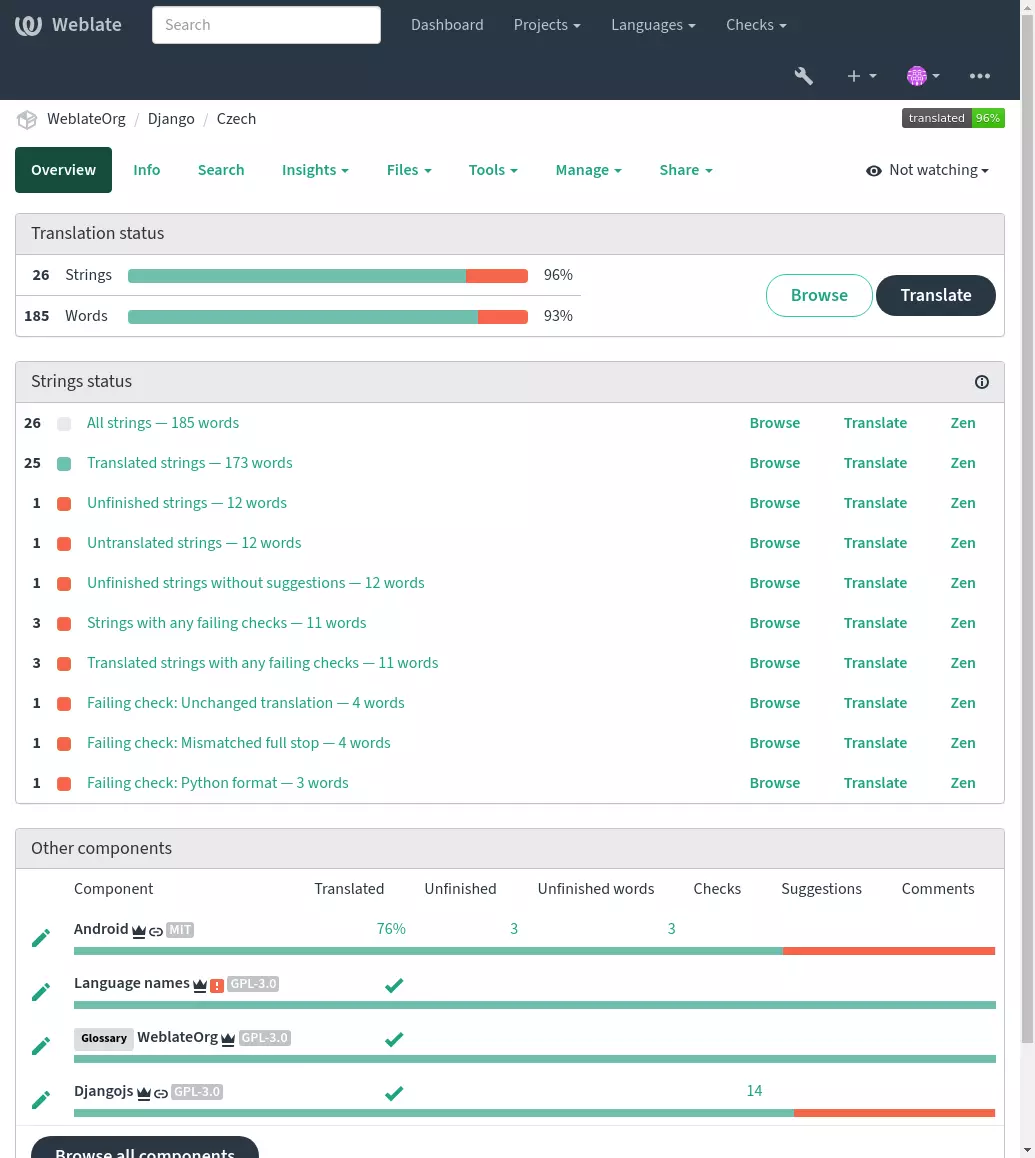
Task: Click the link chain icon beside Djangojs
Action: [x=161, y=1093]
